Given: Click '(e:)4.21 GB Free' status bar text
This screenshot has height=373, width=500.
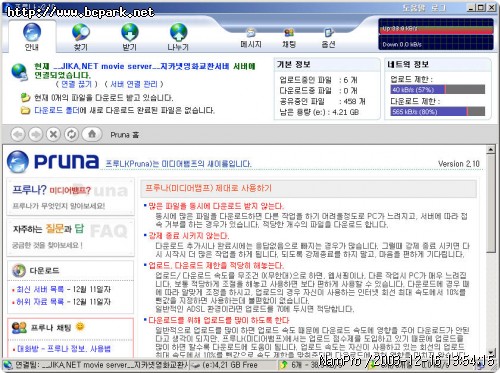Looking at the screenshot, I should pyautogui.click(x=230, y=365).
